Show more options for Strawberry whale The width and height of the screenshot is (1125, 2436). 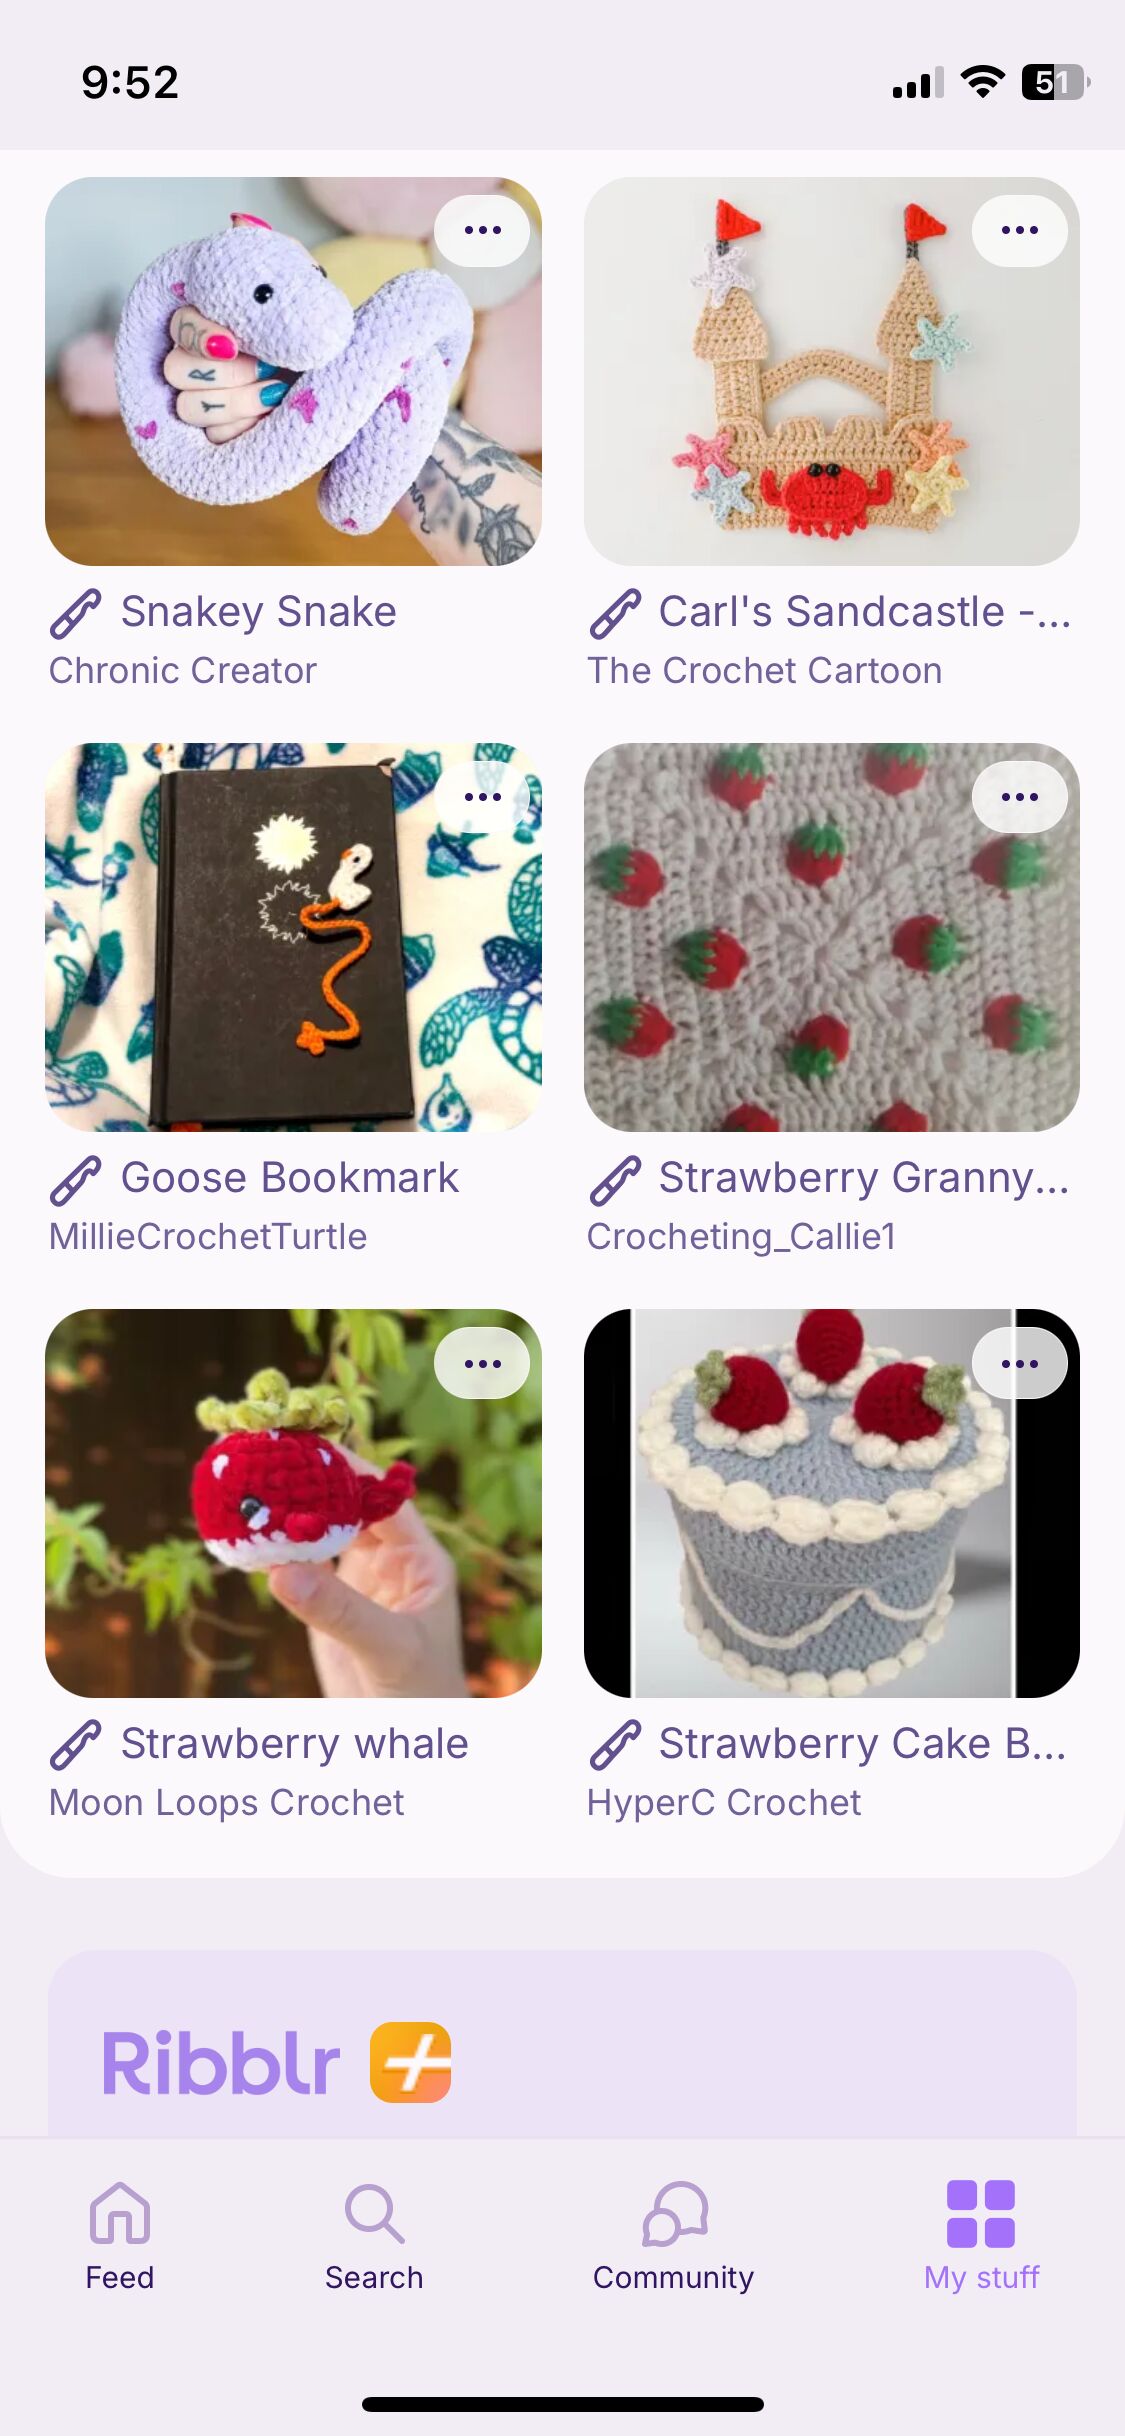482,1363
